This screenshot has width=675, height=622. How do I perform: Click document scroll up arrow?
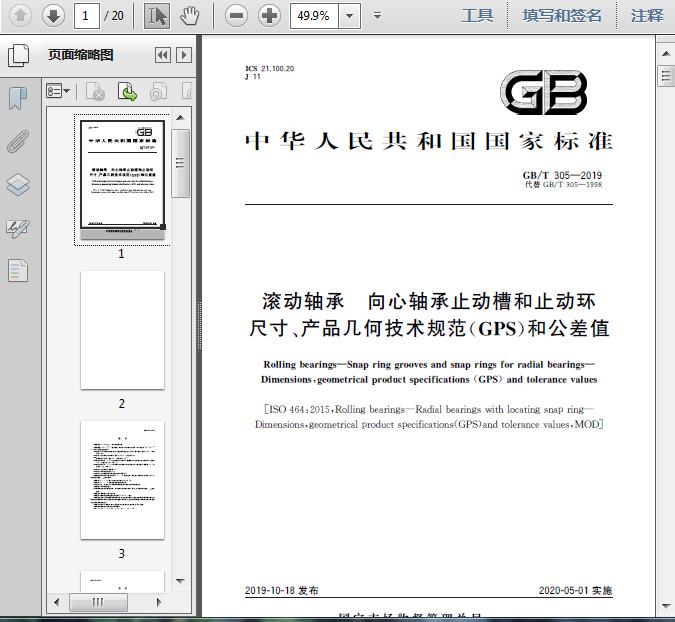(666, 53)
